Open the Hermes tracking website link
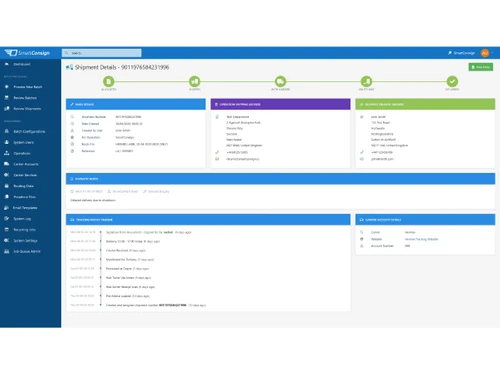This screenshot has width=500, height=375. click(x=421, y=239)
